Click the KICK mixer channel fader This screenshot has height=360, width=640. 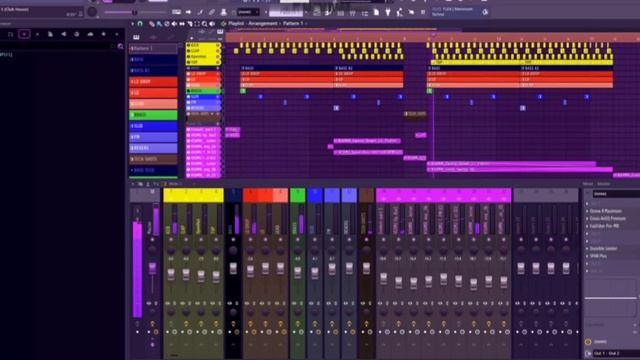pyautogui.click(x=171, y=274)
